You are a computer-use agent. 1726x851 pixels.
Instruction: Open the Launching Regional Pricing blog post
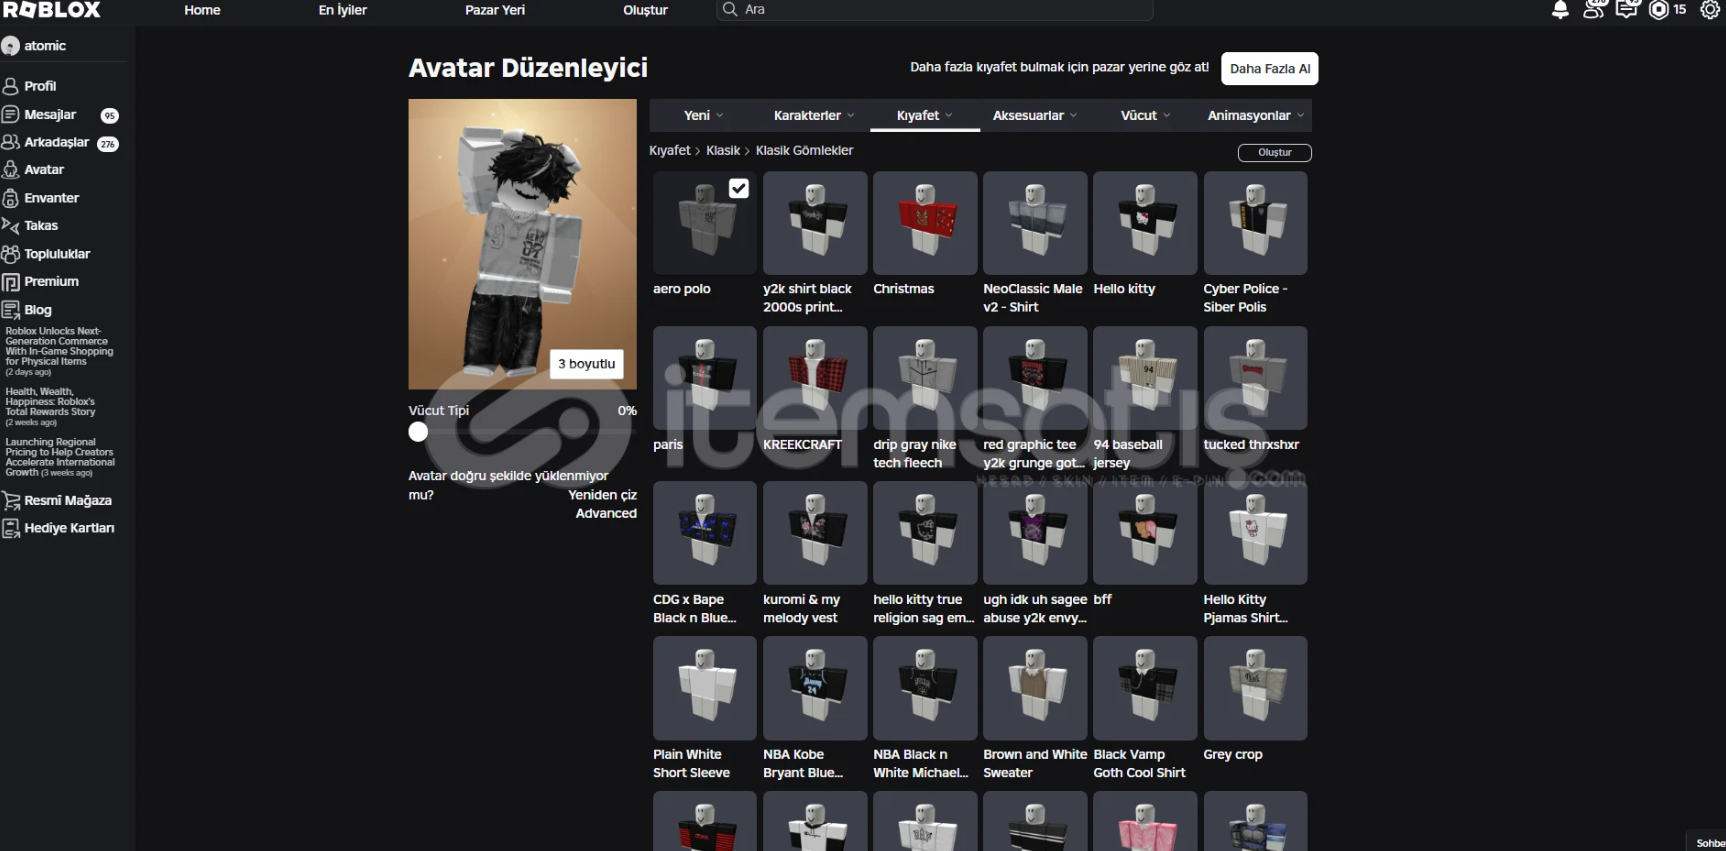[60, 457]
